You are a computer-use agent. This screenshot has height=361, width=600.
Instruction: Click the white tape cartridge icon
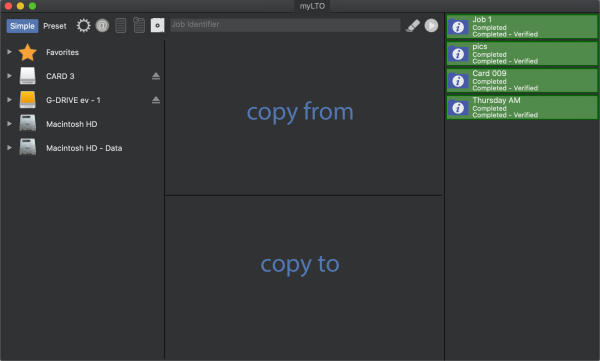(157, 25)
